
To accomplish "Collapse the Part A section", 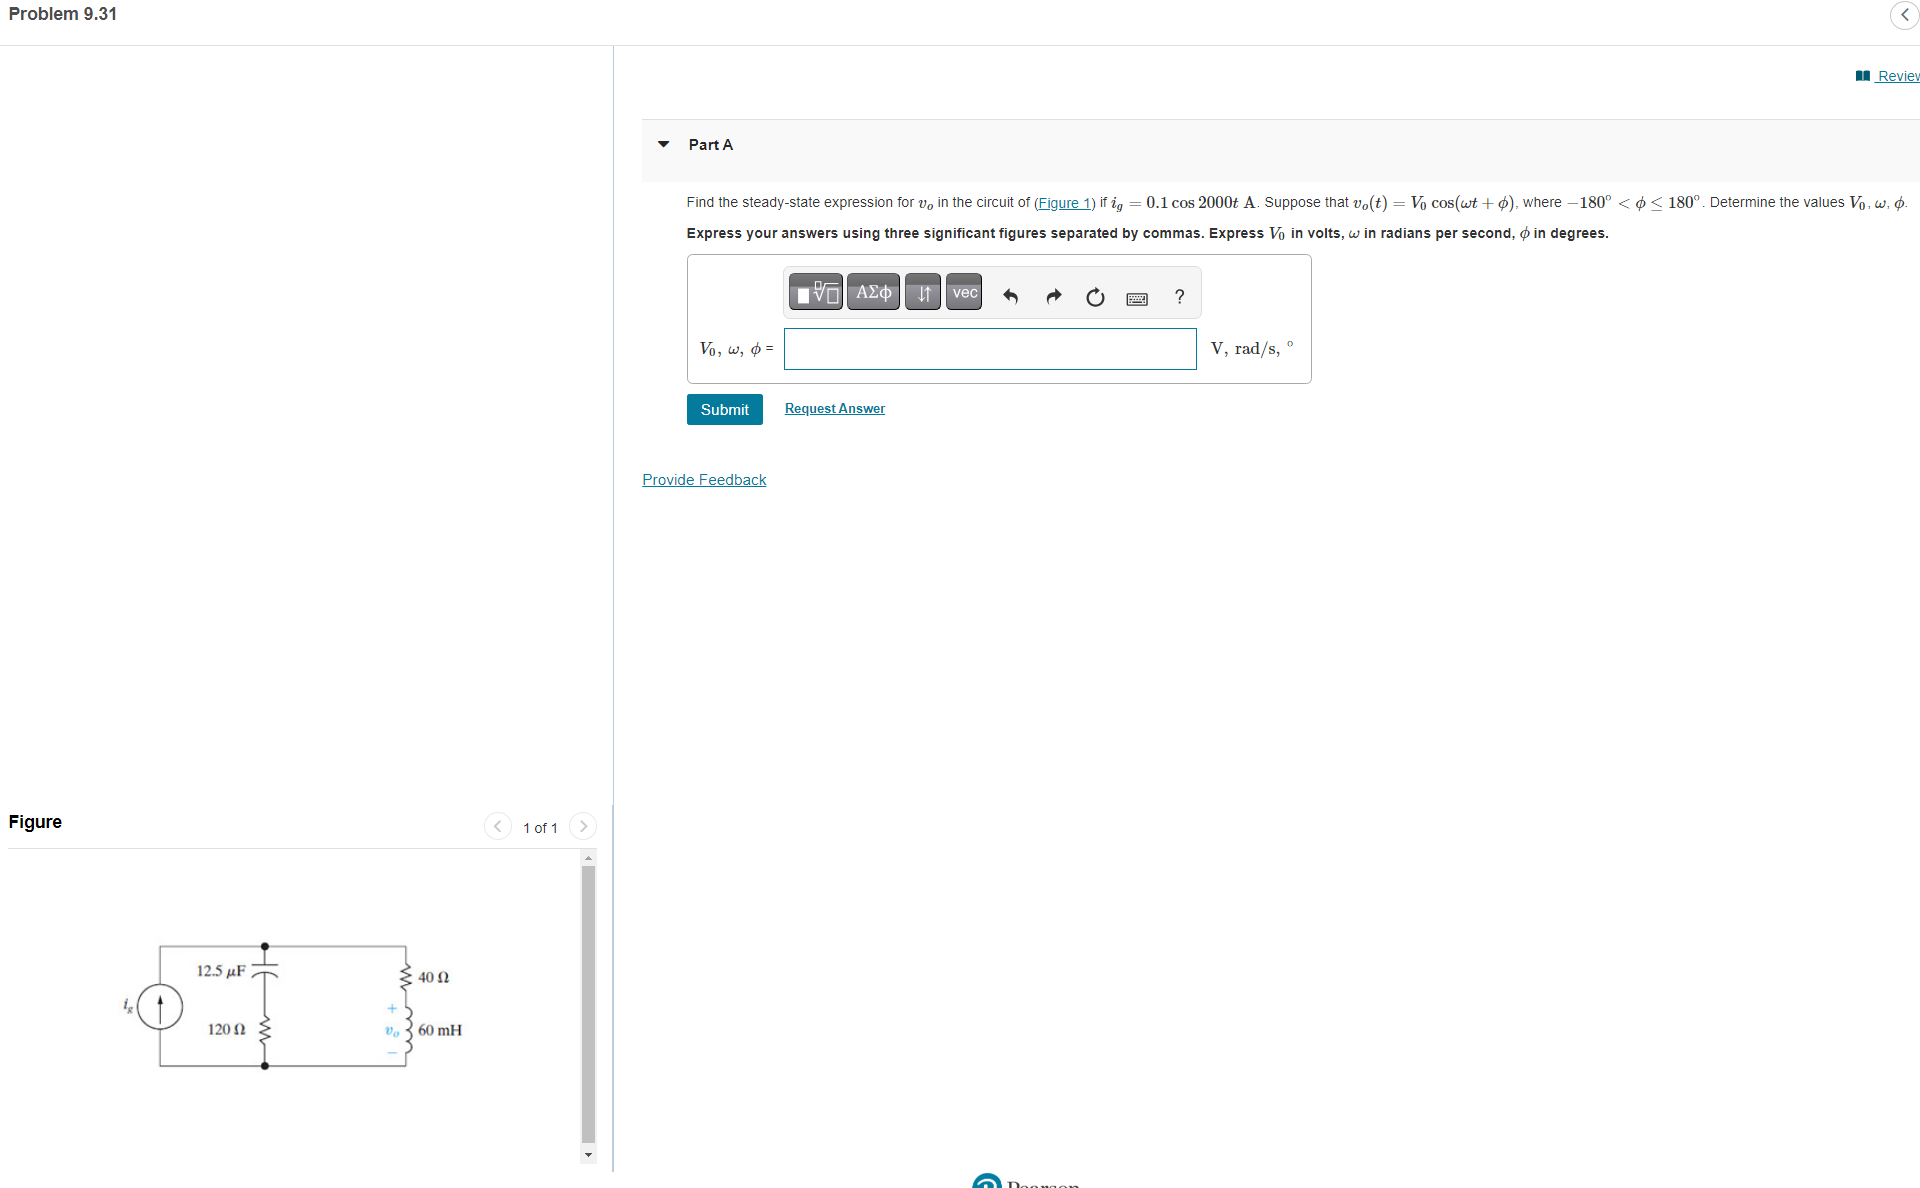I will tap(663, 144).
